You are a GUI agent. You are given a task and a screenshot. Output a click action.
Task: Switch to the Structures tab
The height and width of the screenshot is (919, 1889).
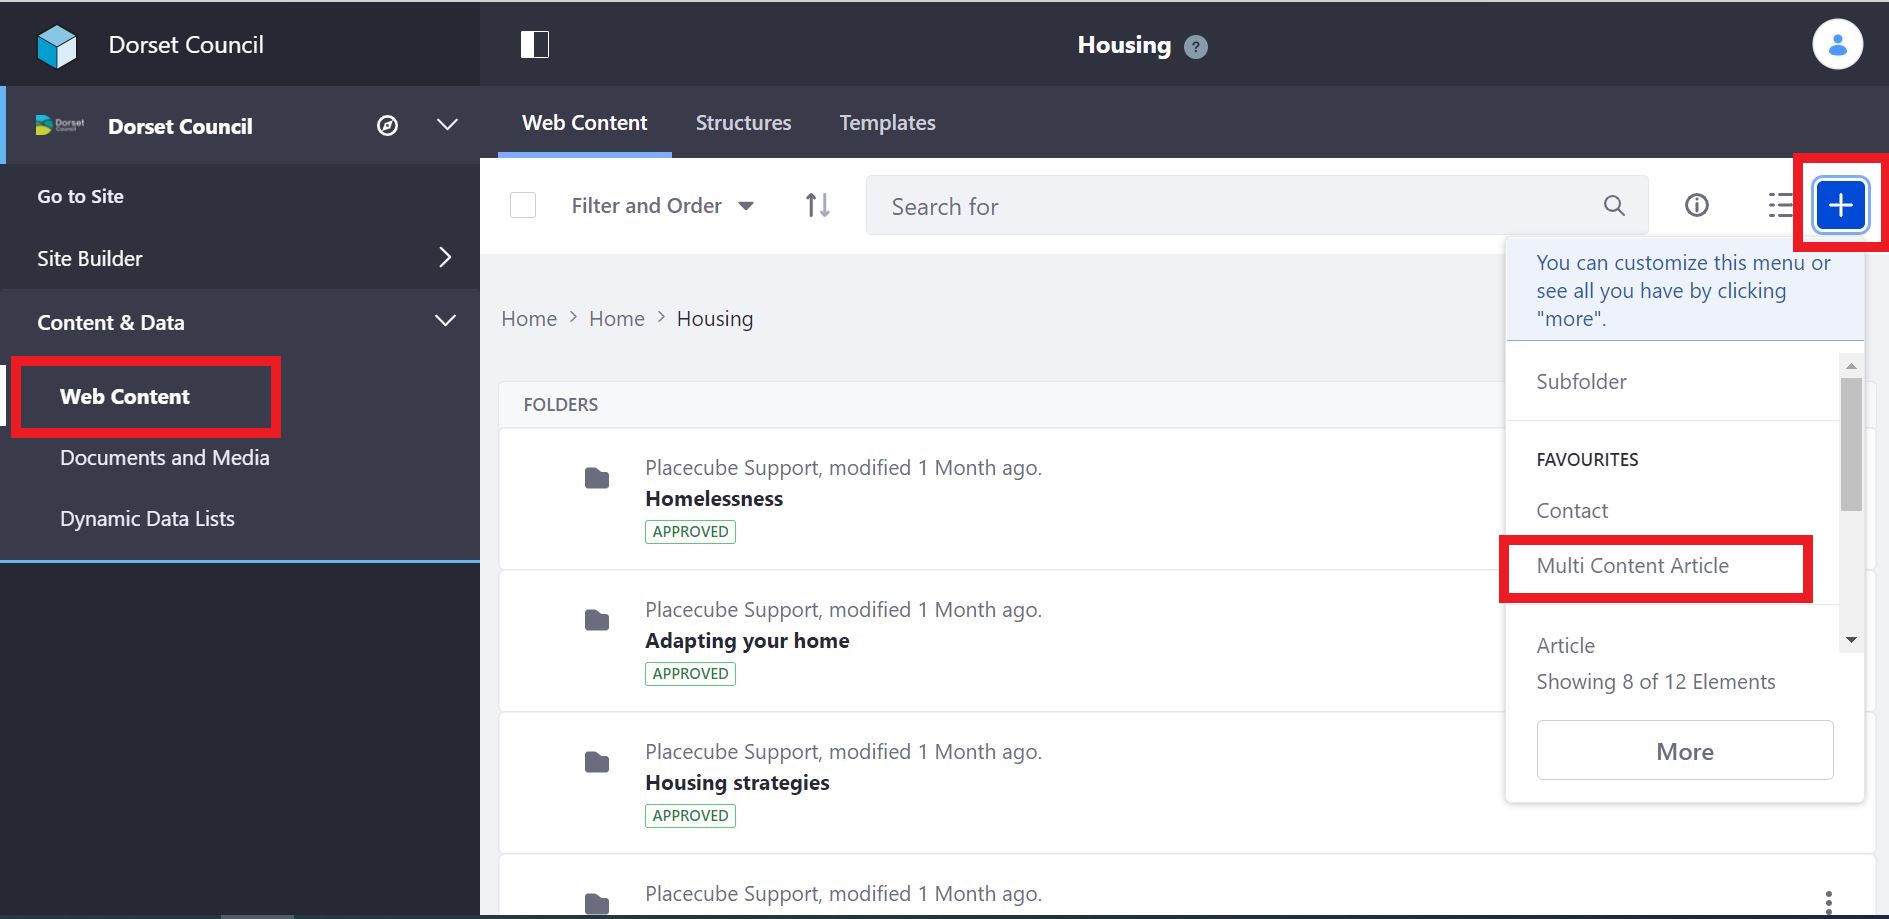point(743,122)
